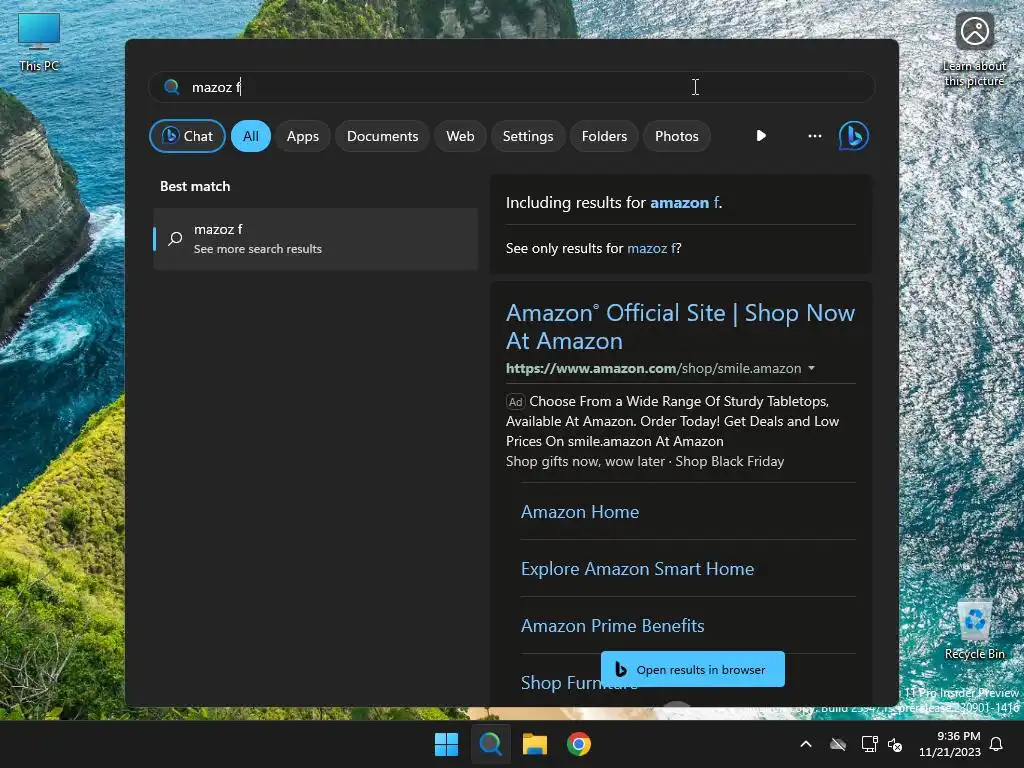The height and width of the screenshot is (768, 1024).
Task: Launch Google Chrome from taskbar
Action: 579,744
